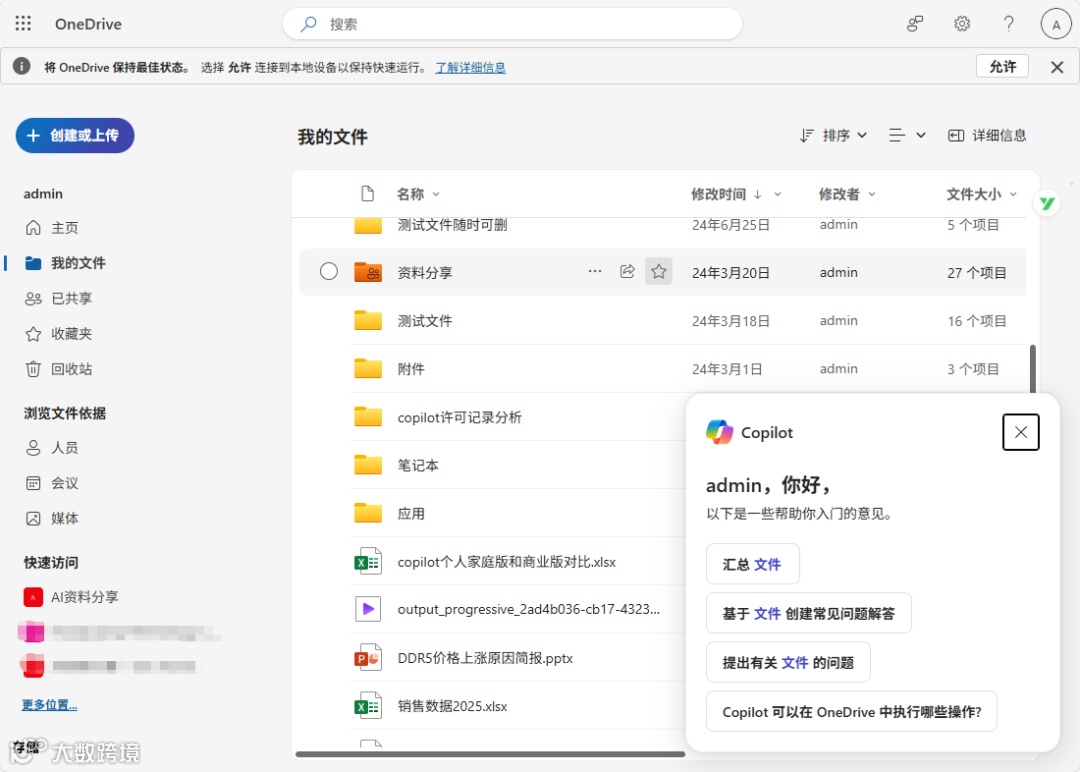
Task: Expand the 名称 column dropdown
Action: 436,194
